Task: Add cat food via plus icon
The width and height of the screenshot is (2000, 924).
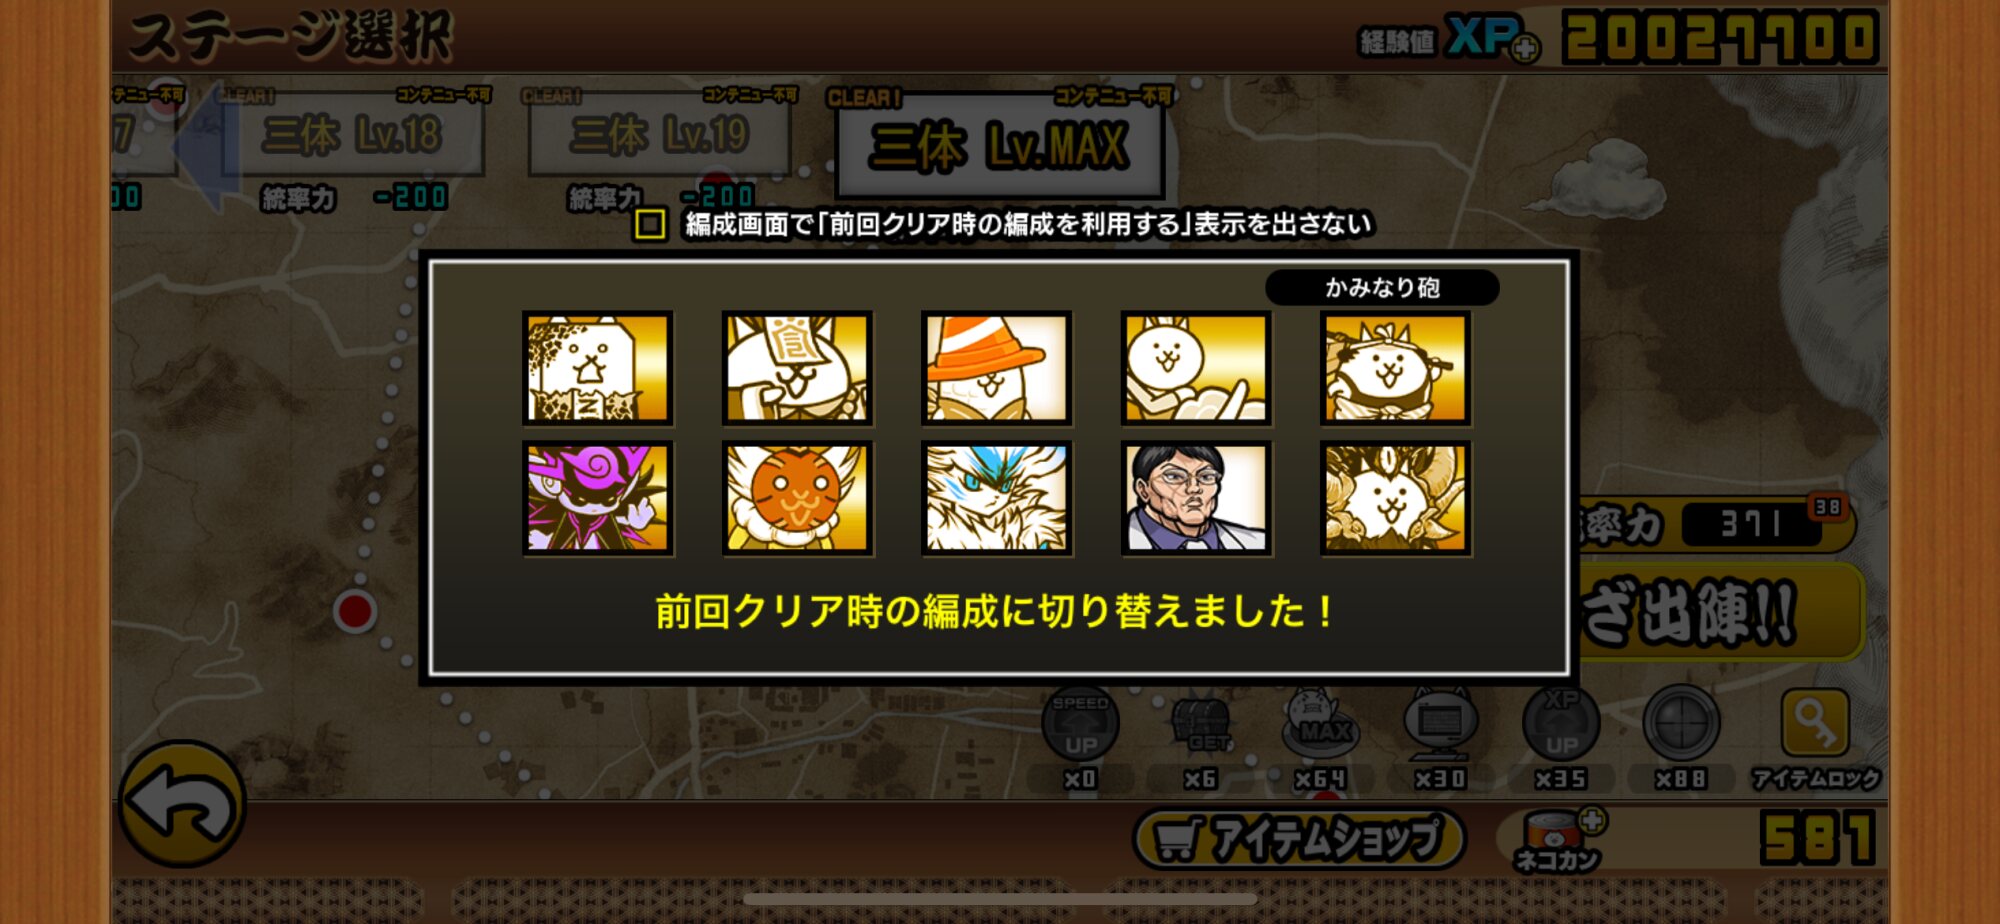Action: 1592,820
